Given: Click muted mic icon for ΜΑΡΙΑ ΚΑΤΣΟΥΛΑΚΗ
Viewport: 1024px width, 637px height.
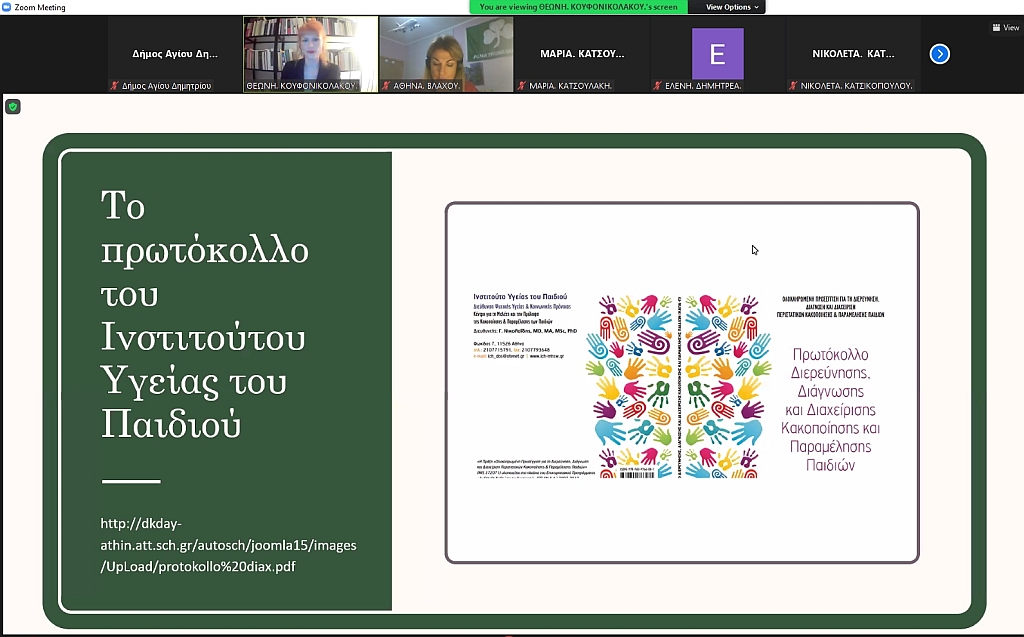Looking at the screenshot, I should point(522,86).
